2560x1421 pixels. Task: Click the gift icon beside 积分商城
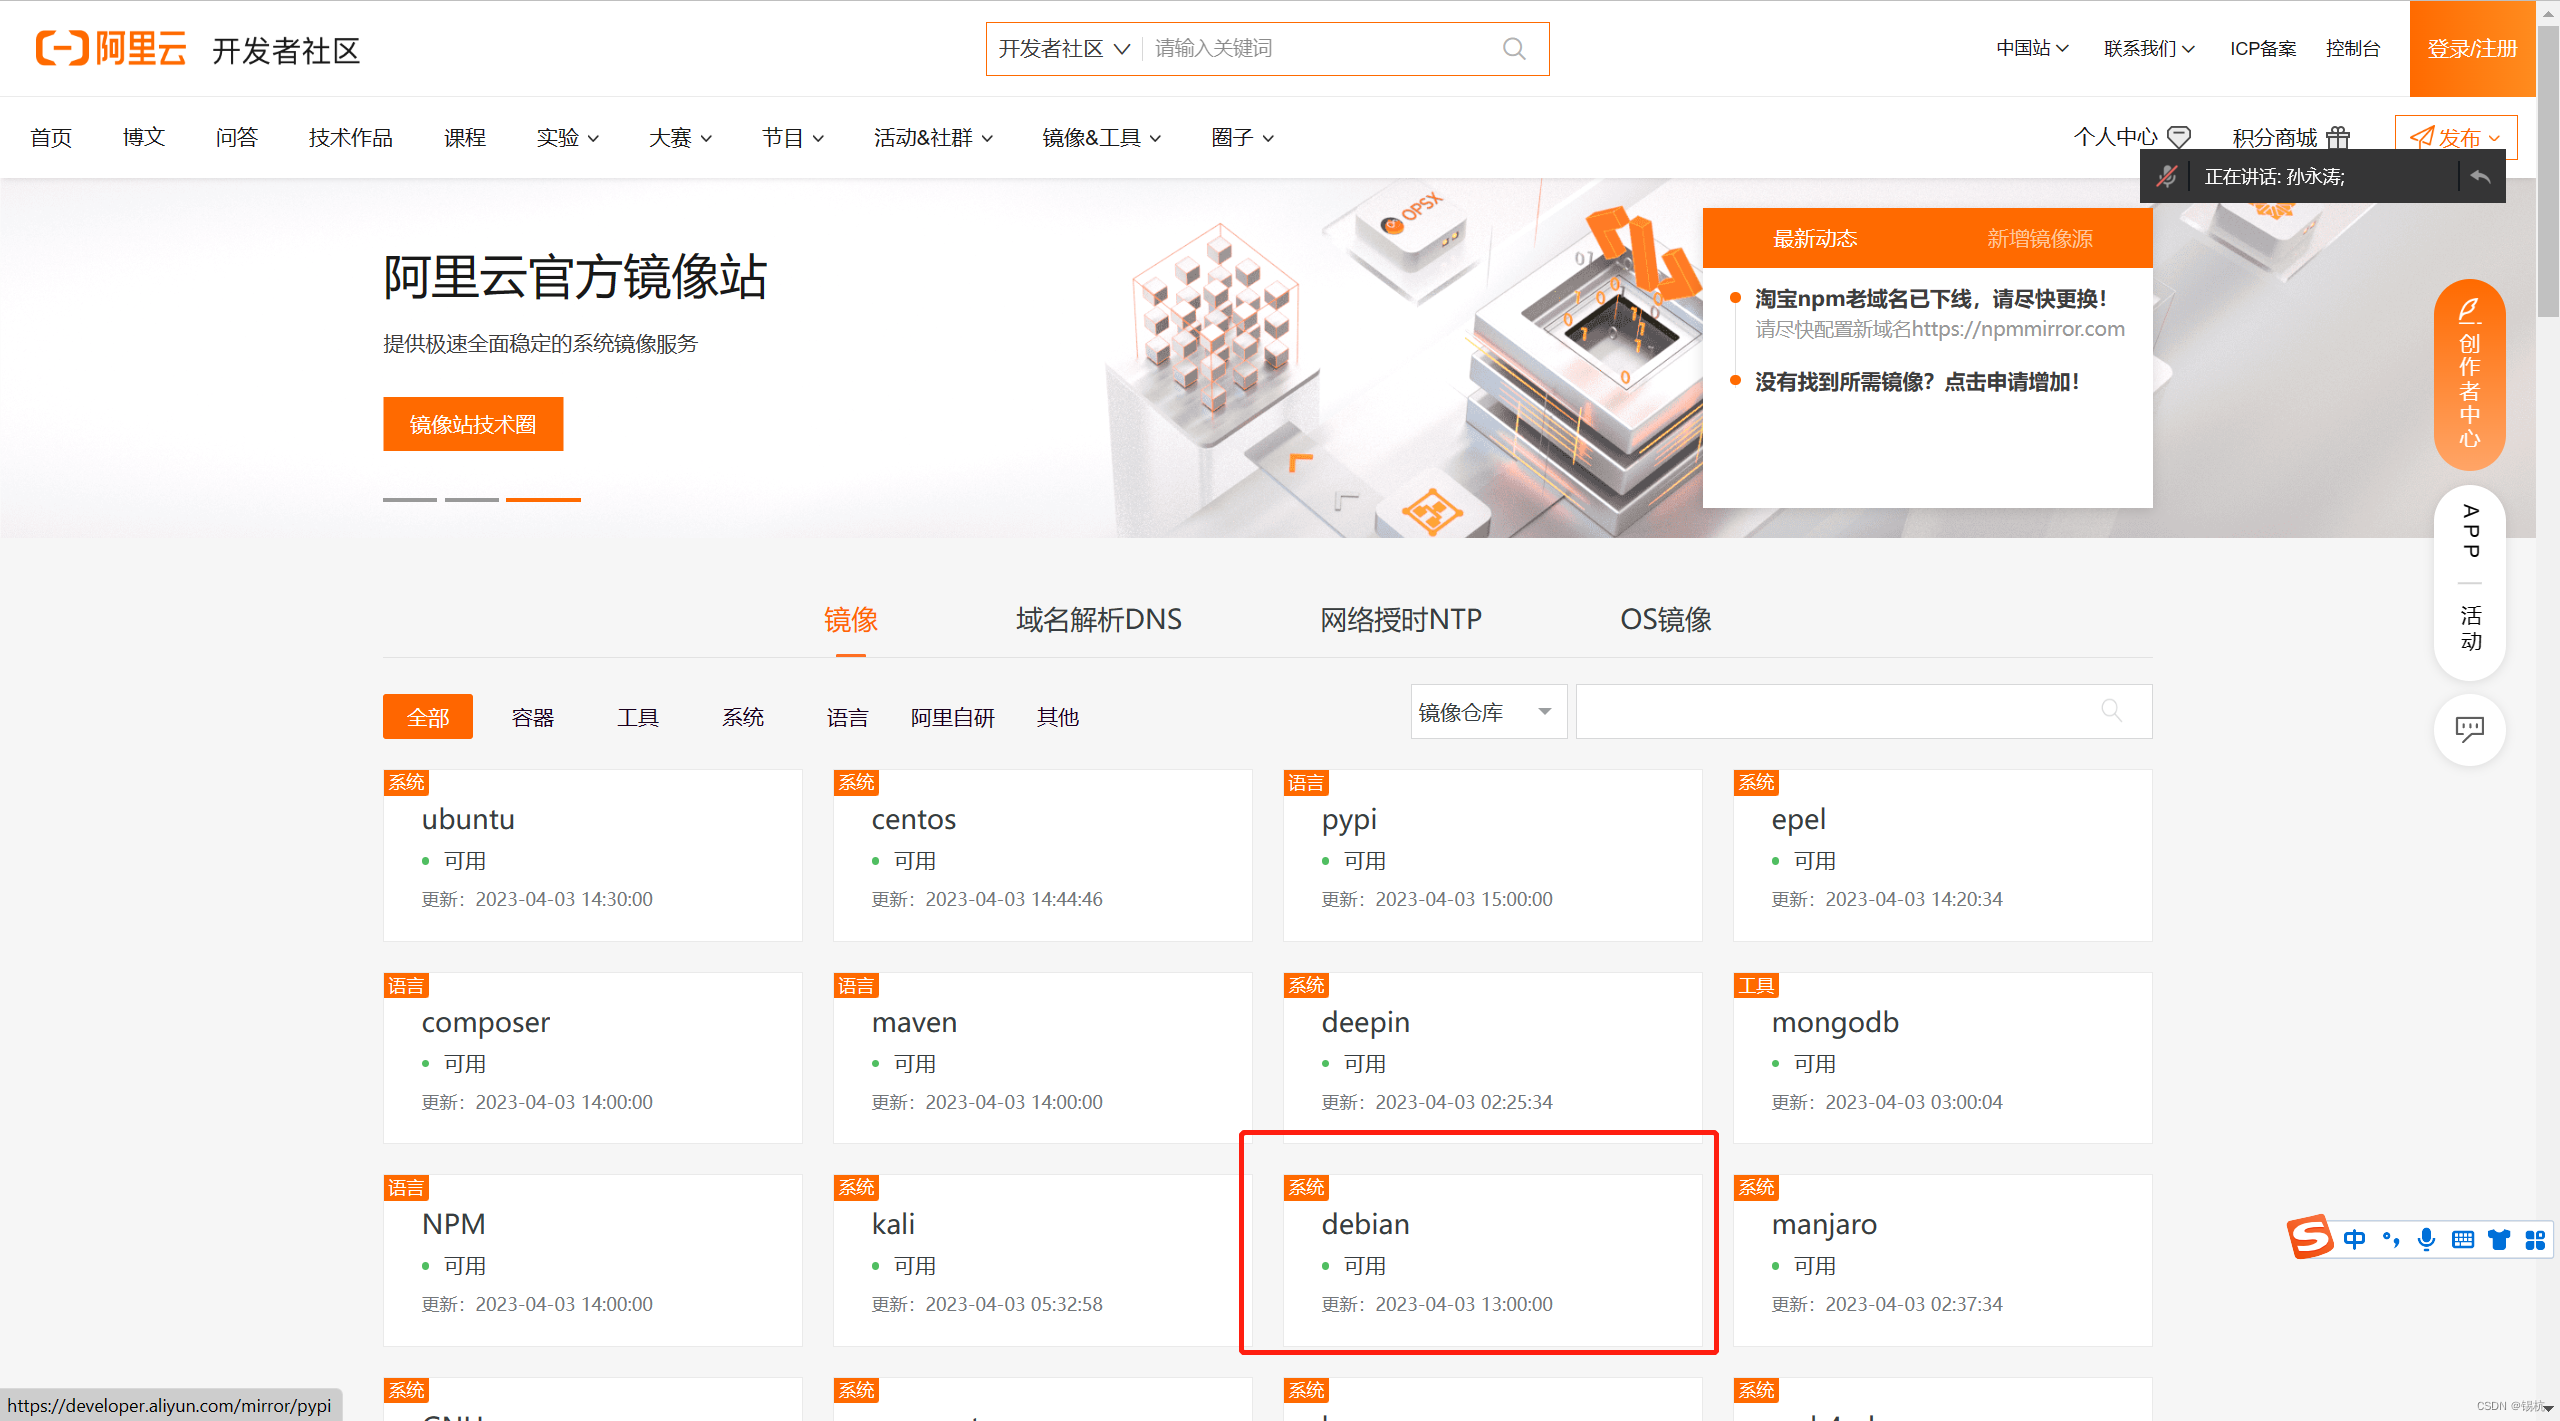coord(2338,137)
